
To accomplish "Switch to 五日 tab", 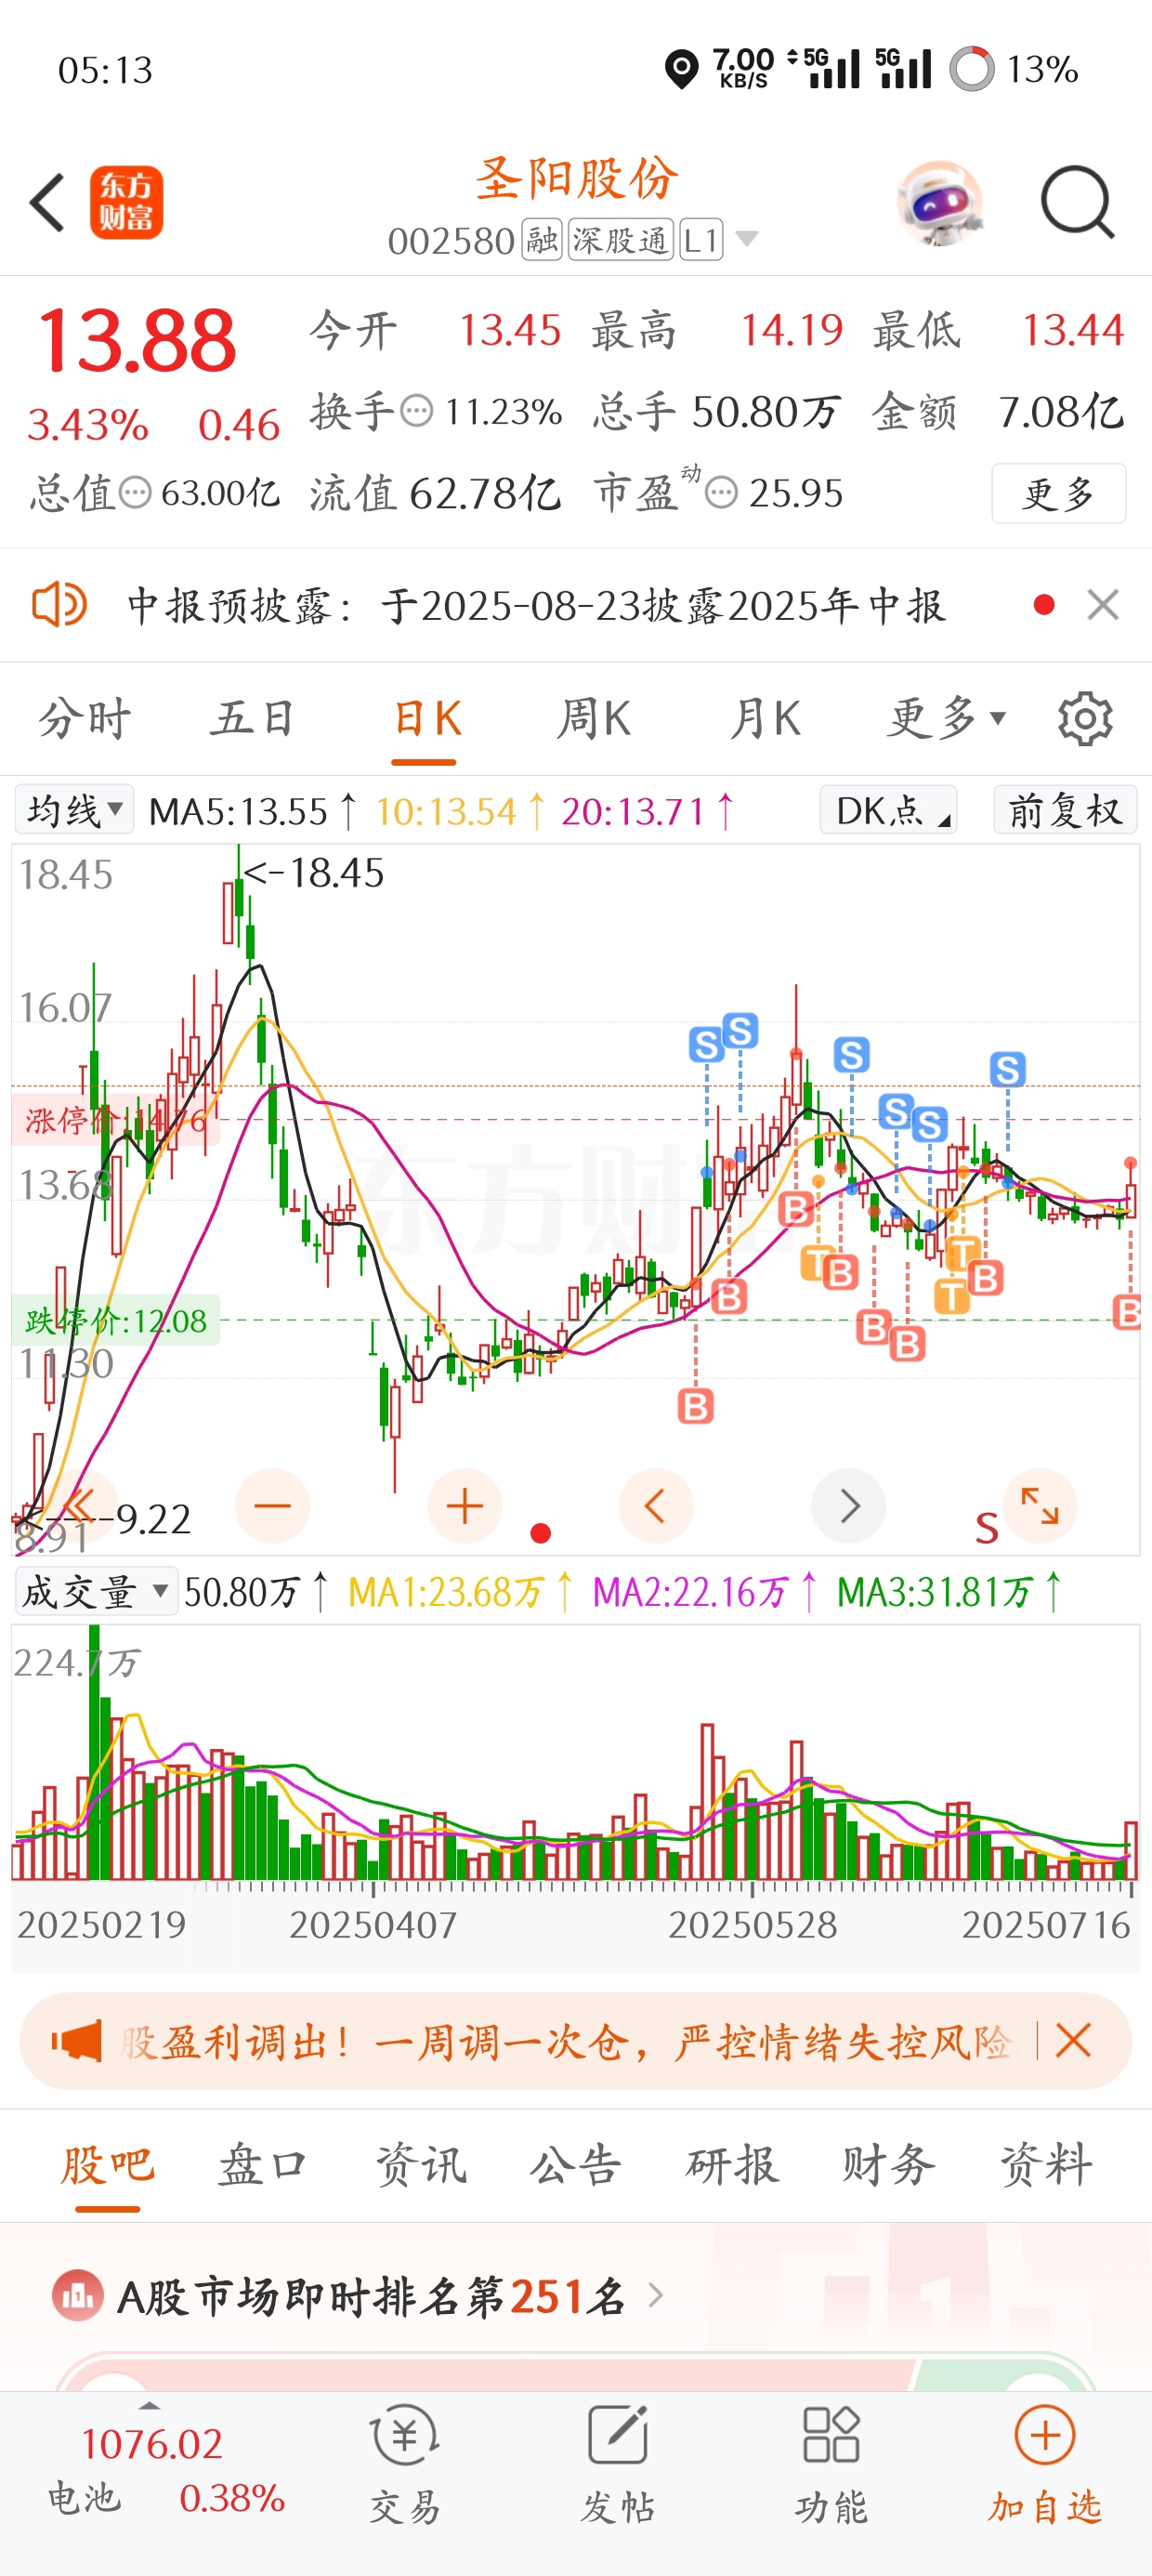I will click(x=252, y=718).
